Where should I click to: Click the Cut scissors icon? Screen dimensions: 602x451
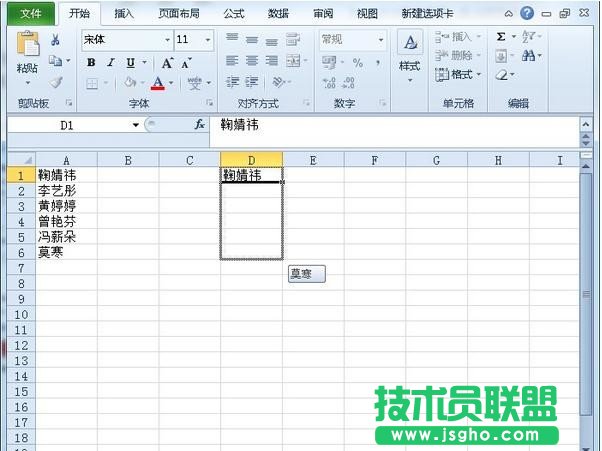[x=56, y=39]
